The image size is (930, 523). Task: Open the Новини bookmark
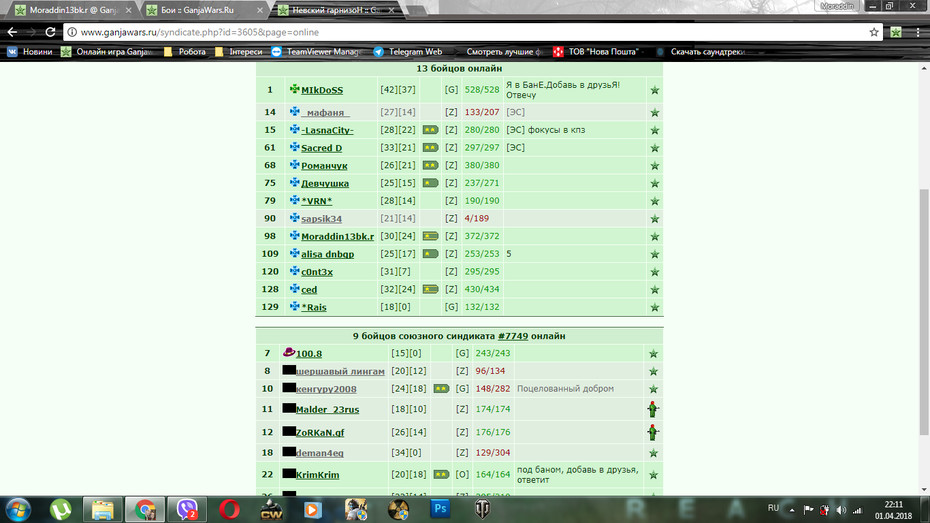click(x=30, y=52)
